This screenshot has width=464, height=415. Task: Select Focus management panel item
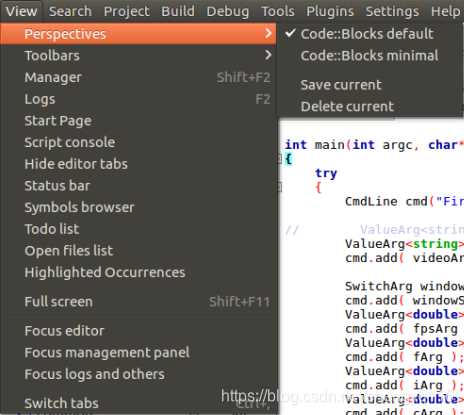(x=138, y=352)
